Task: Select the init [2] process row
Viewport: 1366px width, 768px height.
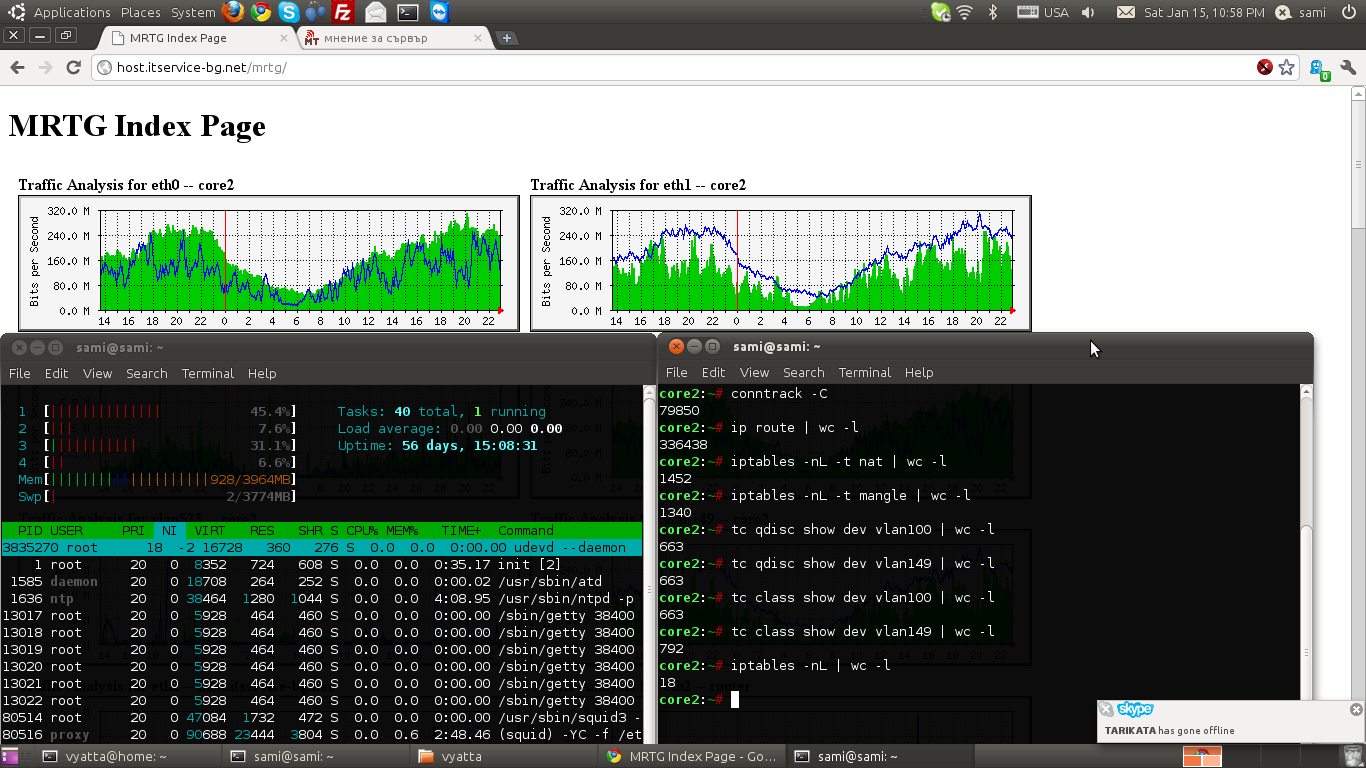Action: 320,564
